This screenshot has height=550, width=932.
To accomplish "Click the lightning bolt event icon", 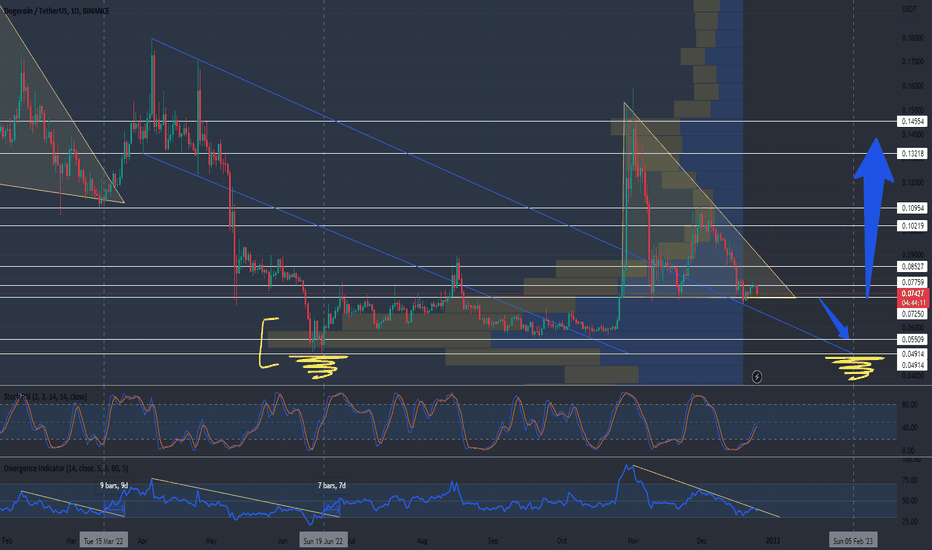I will 757,376.
